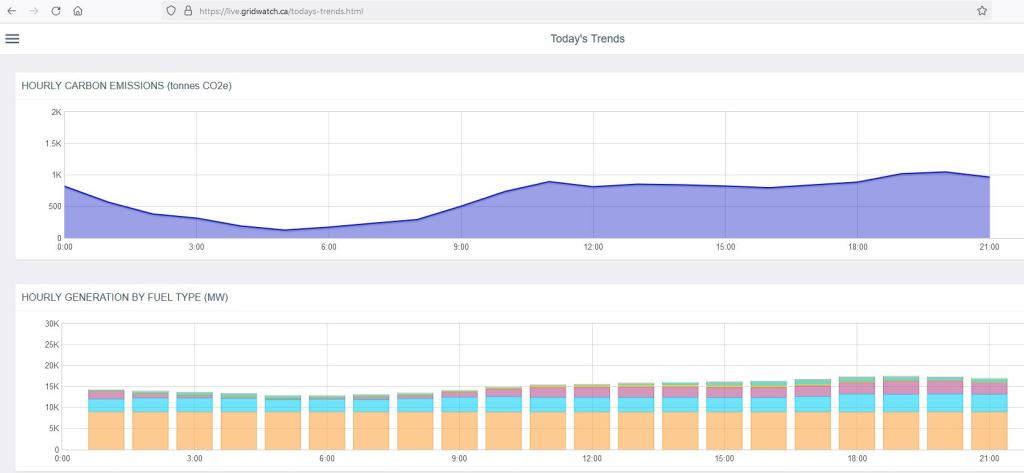Open the hamburger menu
The height and width of the screenshot is (473, 1024).
tap(12, 39)
